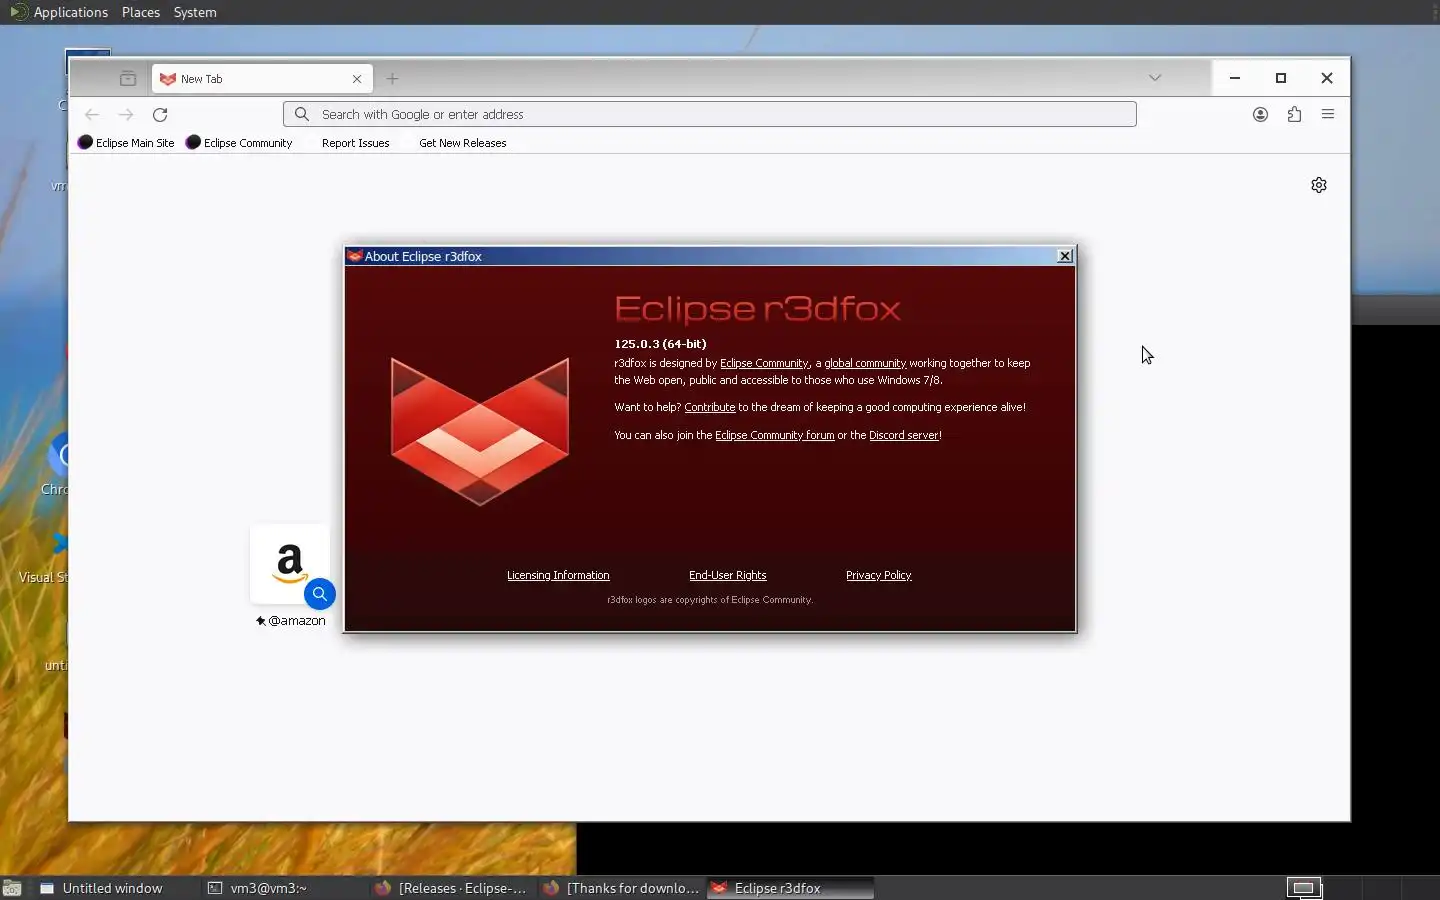Image resolution: width=1440 pixels, height=900 pixels.
Task: Minimize the r3dfox browser window
Action: 1235,78
